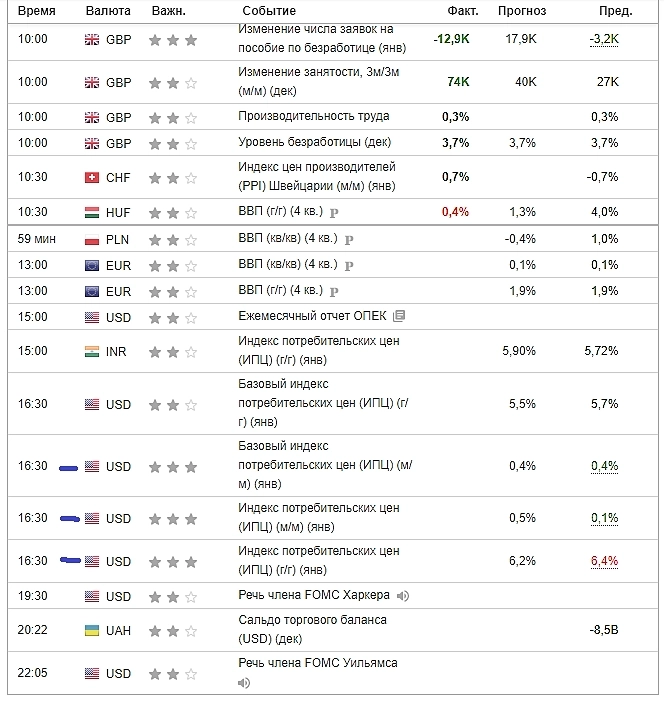664x705 pixels.
Task: Click the Hungarian flag icon for HUF
Action: point(92,212)
